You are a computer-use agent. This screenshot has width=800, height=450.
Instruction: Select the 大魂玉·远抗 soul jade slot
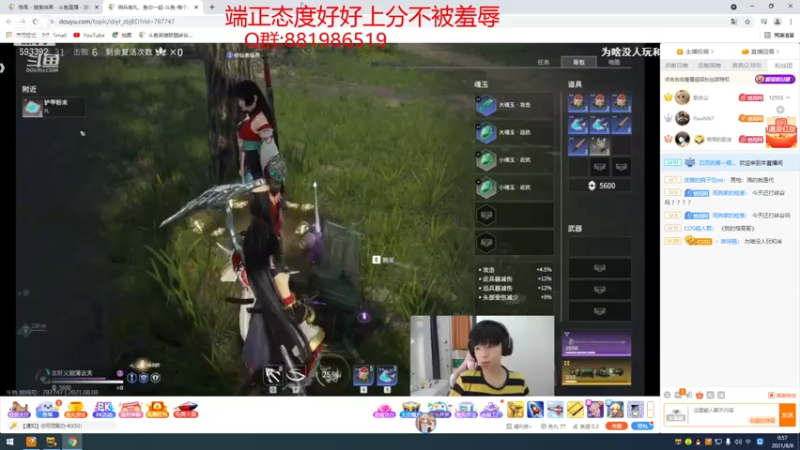[x=514, y=133]
